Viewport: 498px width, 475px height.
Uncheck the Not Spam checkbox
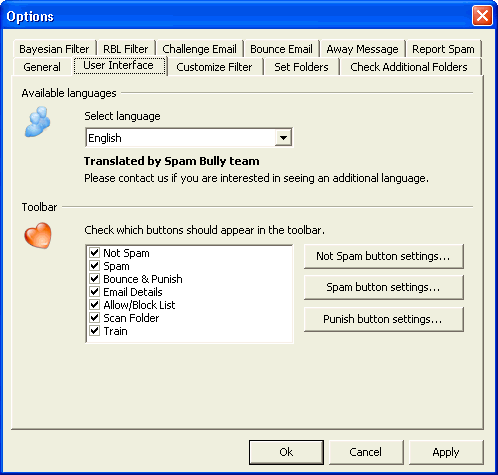click(95, 253)
